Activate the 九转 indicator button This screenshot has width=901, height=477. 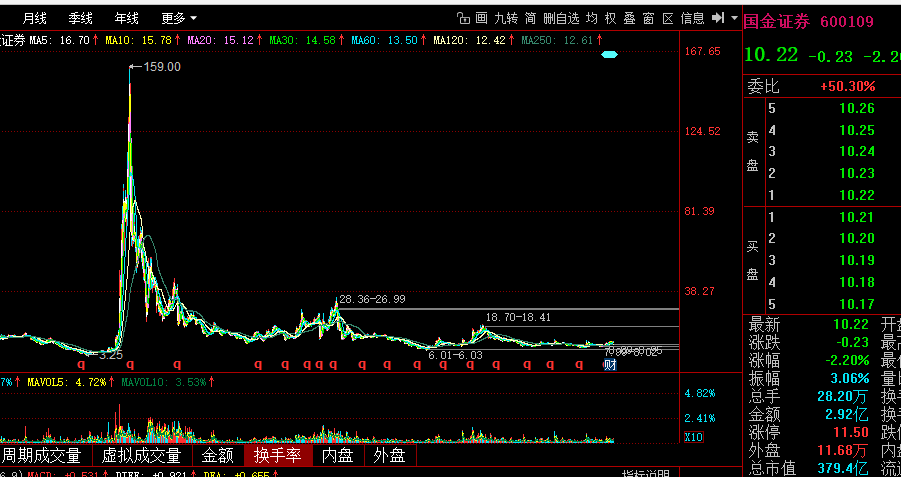[x=506, y=18]
